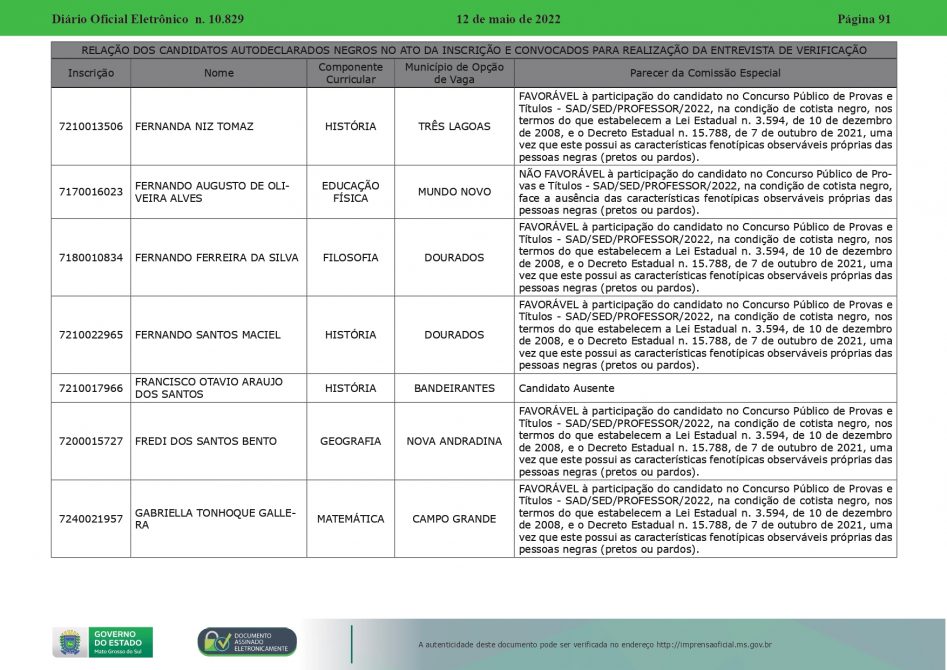Click the Documento Assinado Eletronicamente badge
Viewport: 947px width, 670px height.
pos(247,642)
